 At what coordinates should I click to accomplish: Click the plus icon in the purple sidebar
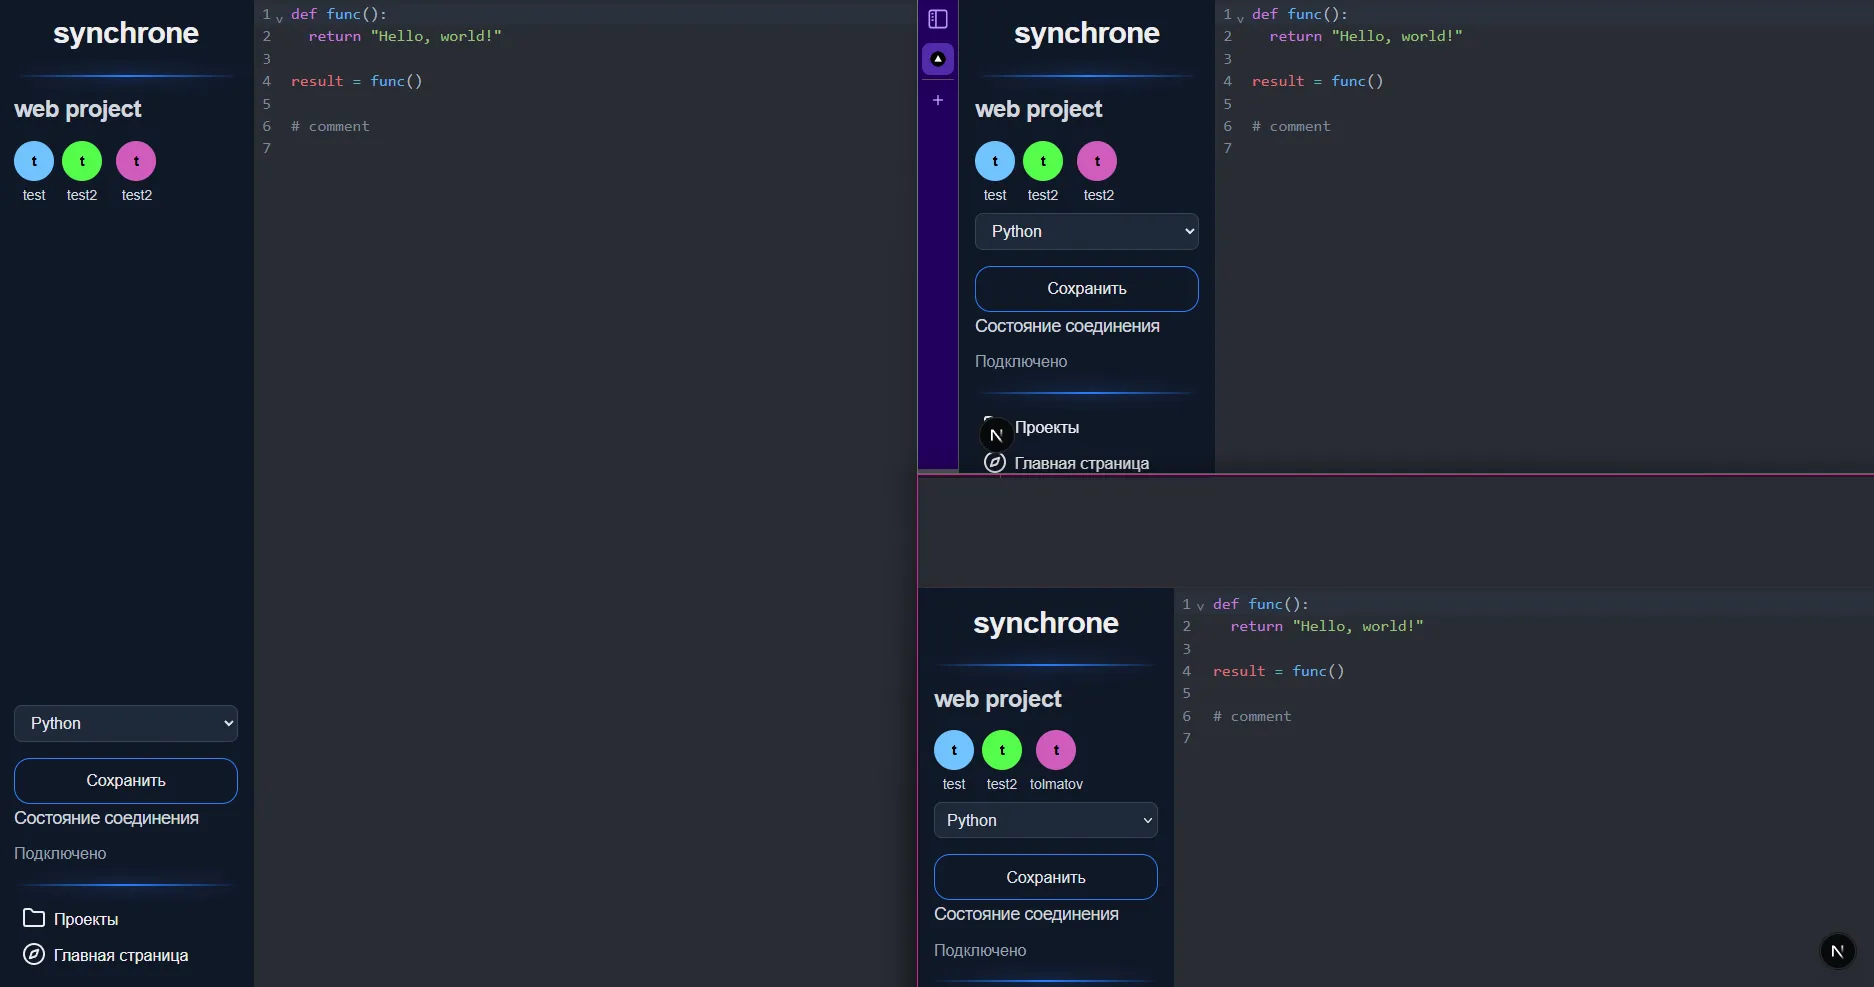point(937,100)
